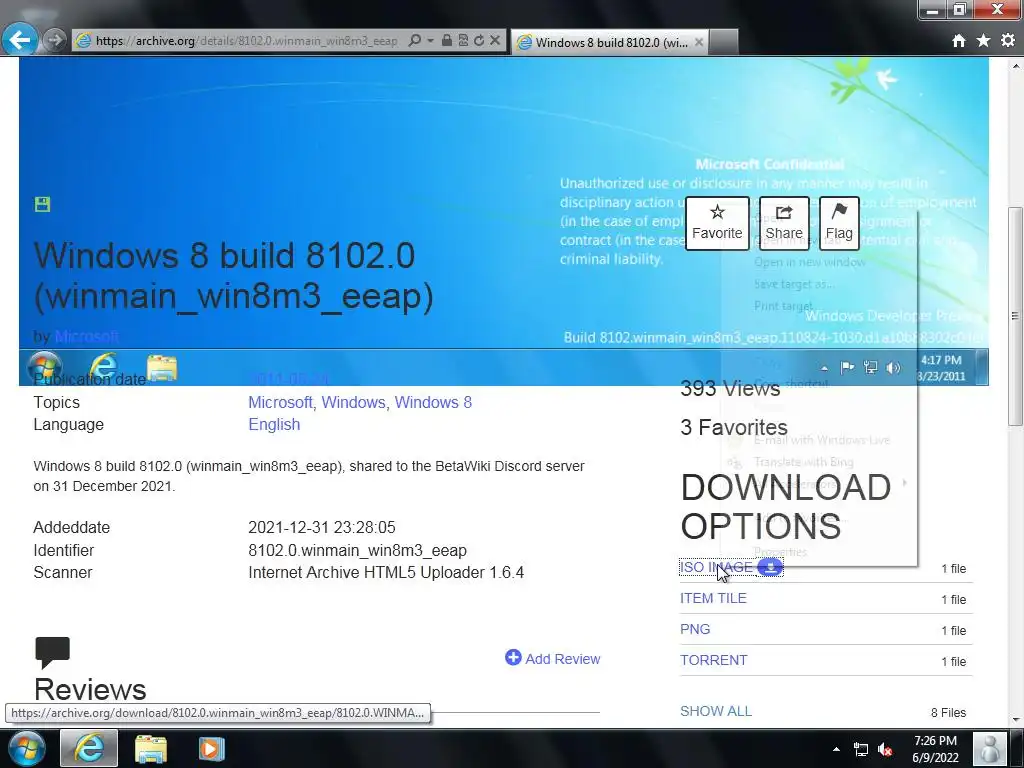This screenshot has height=768, width=1024.
Task: Click the green floppy software icon
Action: coord(42,204)
